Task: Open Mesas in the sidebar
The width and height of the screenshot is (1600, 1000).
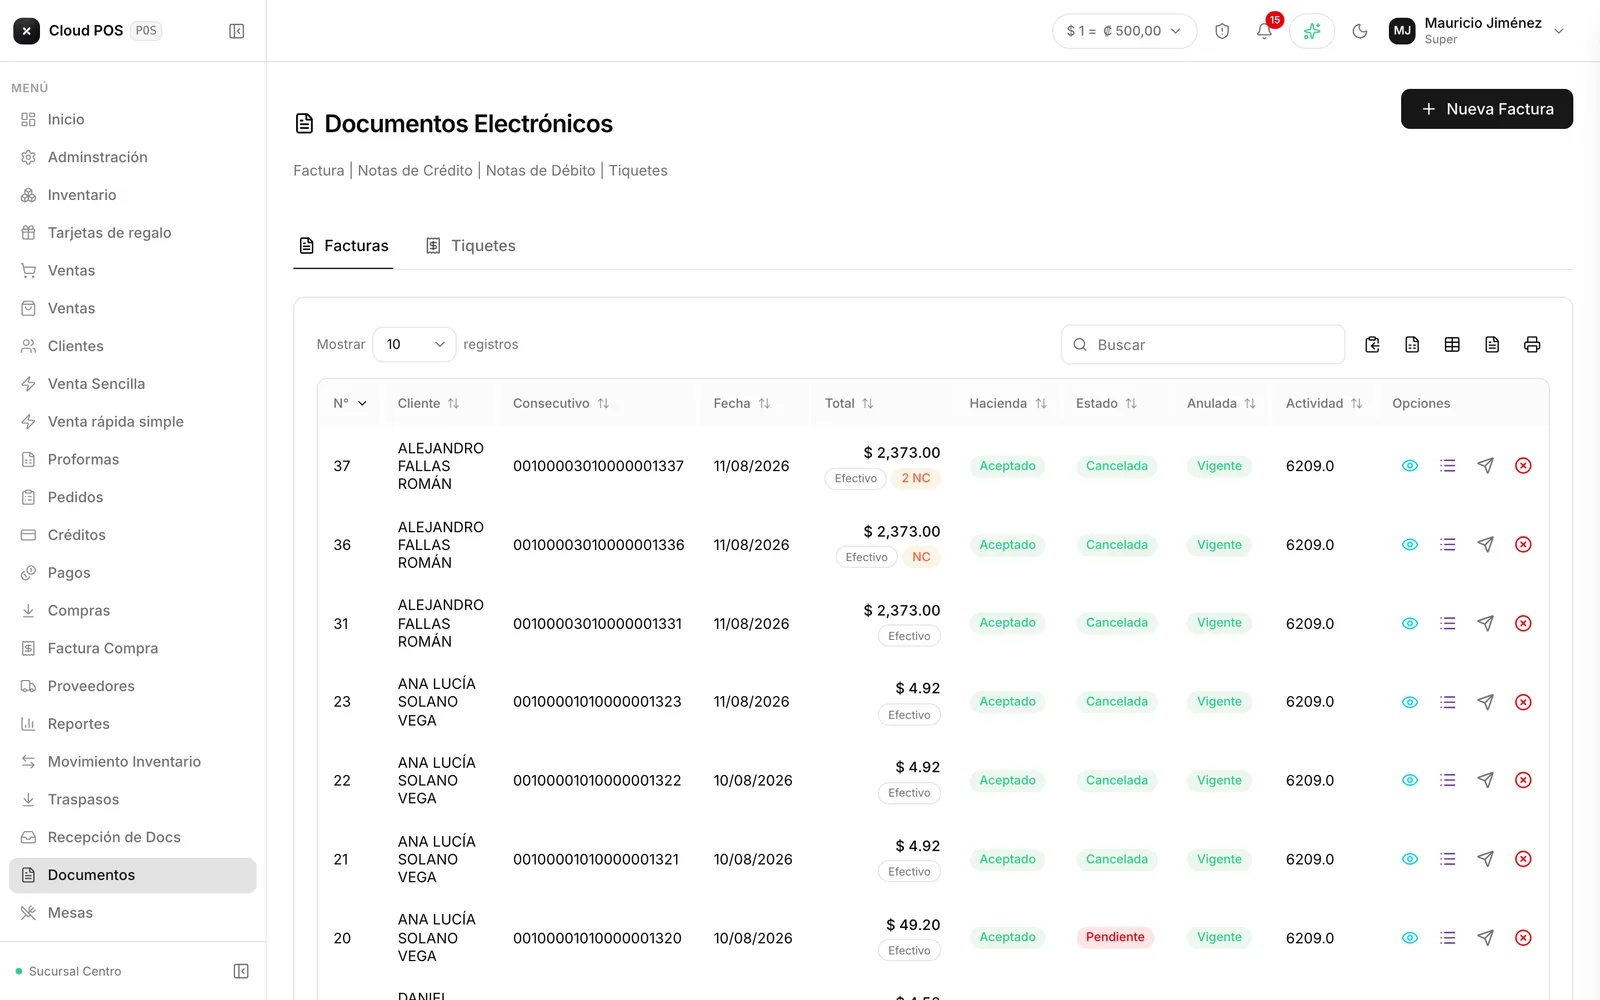Action: pyautogui.click(x=133, y=913)
